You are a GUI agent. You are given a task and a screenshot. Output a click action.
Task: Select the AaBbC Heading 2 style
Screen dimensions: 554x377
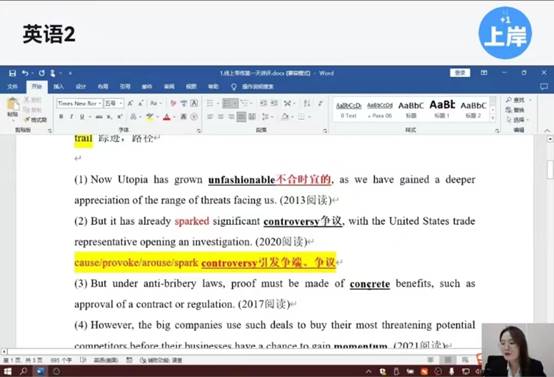(x=473, y=110)
